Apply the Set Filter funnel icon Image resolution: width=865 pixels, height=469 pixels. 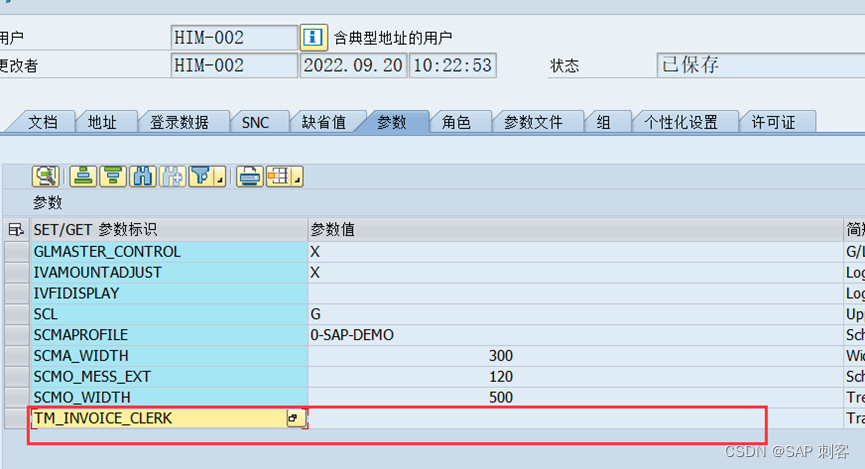201,177
